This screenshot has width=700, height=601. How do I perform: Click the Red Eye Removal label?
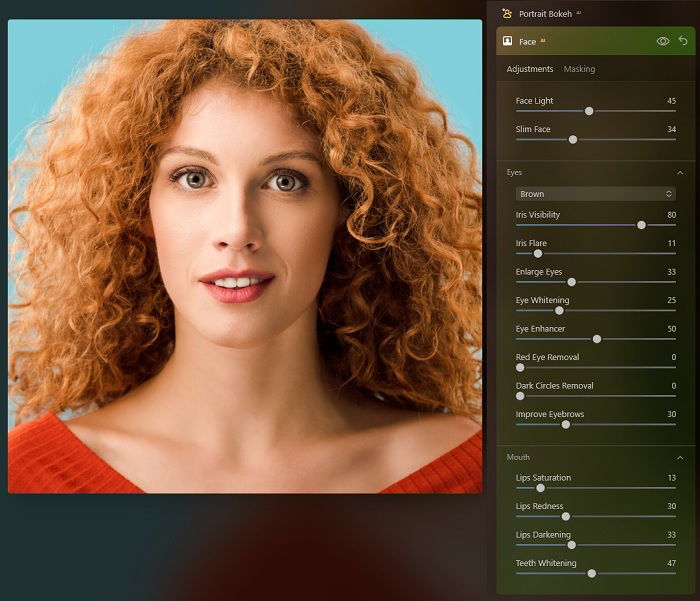(x=547, y=357)
